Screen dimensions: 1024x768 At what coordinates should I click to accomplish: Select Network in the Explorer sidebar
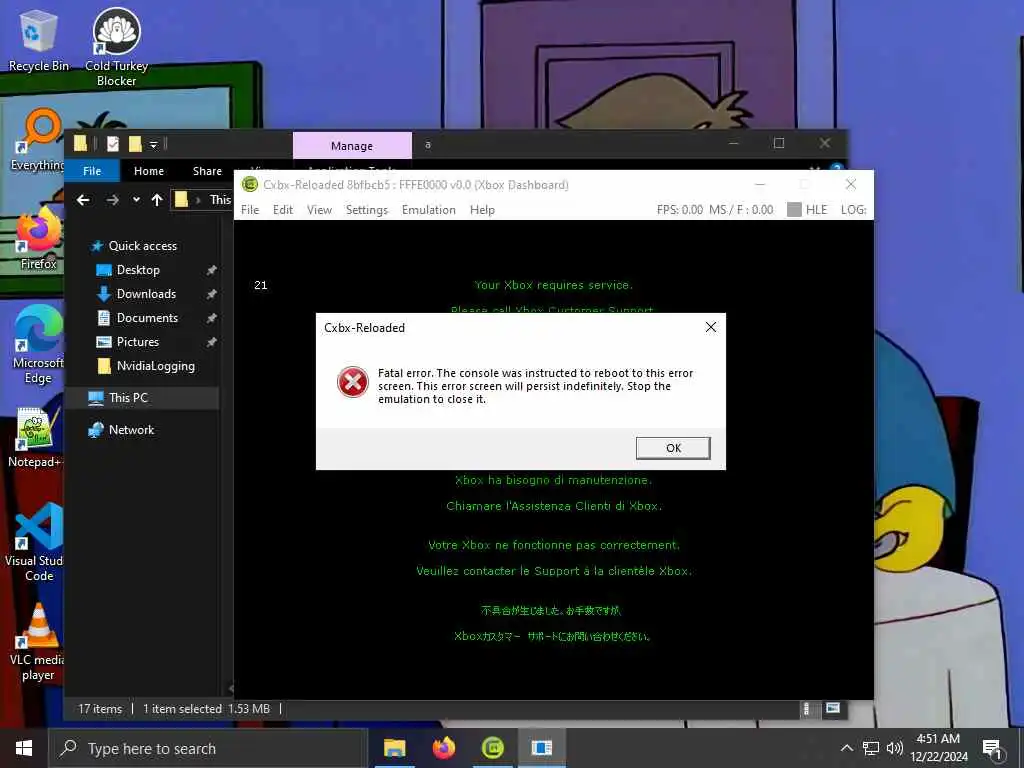point(131,430)
